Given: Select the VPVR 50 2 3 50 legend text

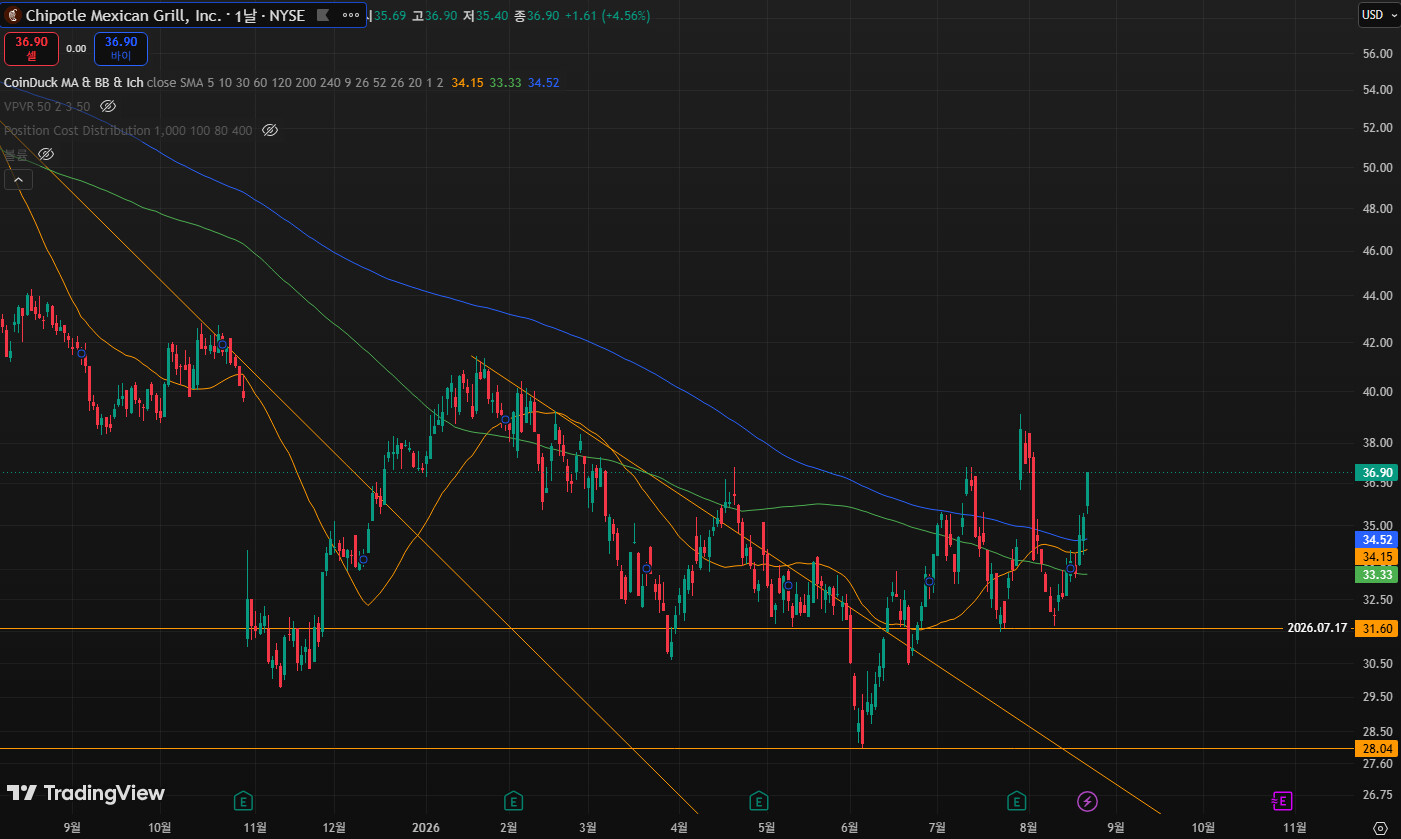Looking at the screenshot, I should tap(47, 106).
